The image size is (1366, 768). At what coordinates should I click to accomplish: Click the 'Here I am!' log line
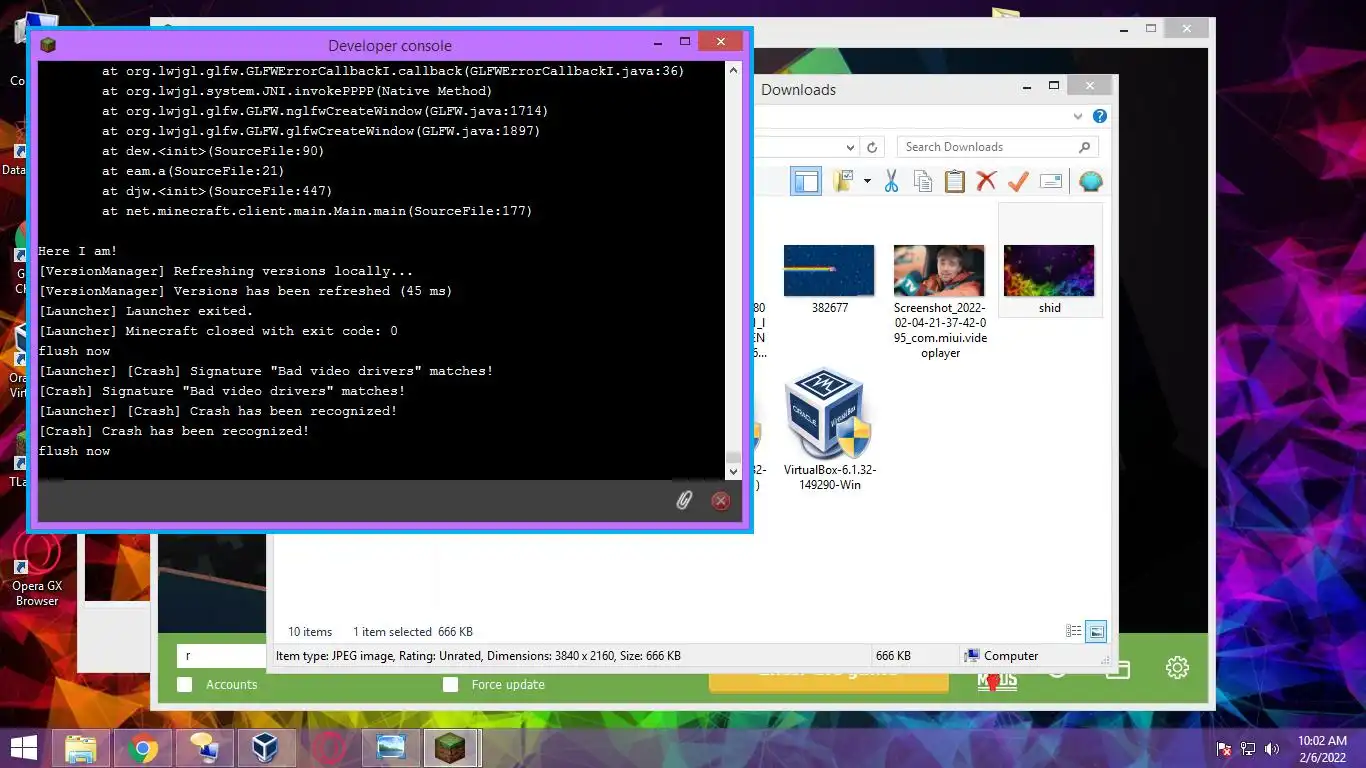click(x=78, y=251)
